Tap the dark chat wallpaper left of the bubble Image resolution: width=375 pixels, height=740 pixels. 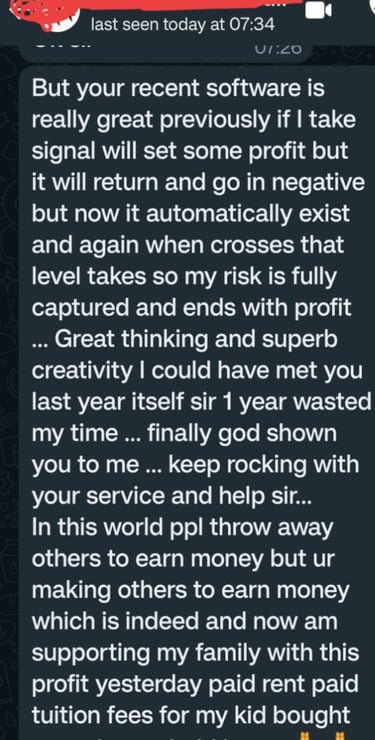(x=9, y=378)
